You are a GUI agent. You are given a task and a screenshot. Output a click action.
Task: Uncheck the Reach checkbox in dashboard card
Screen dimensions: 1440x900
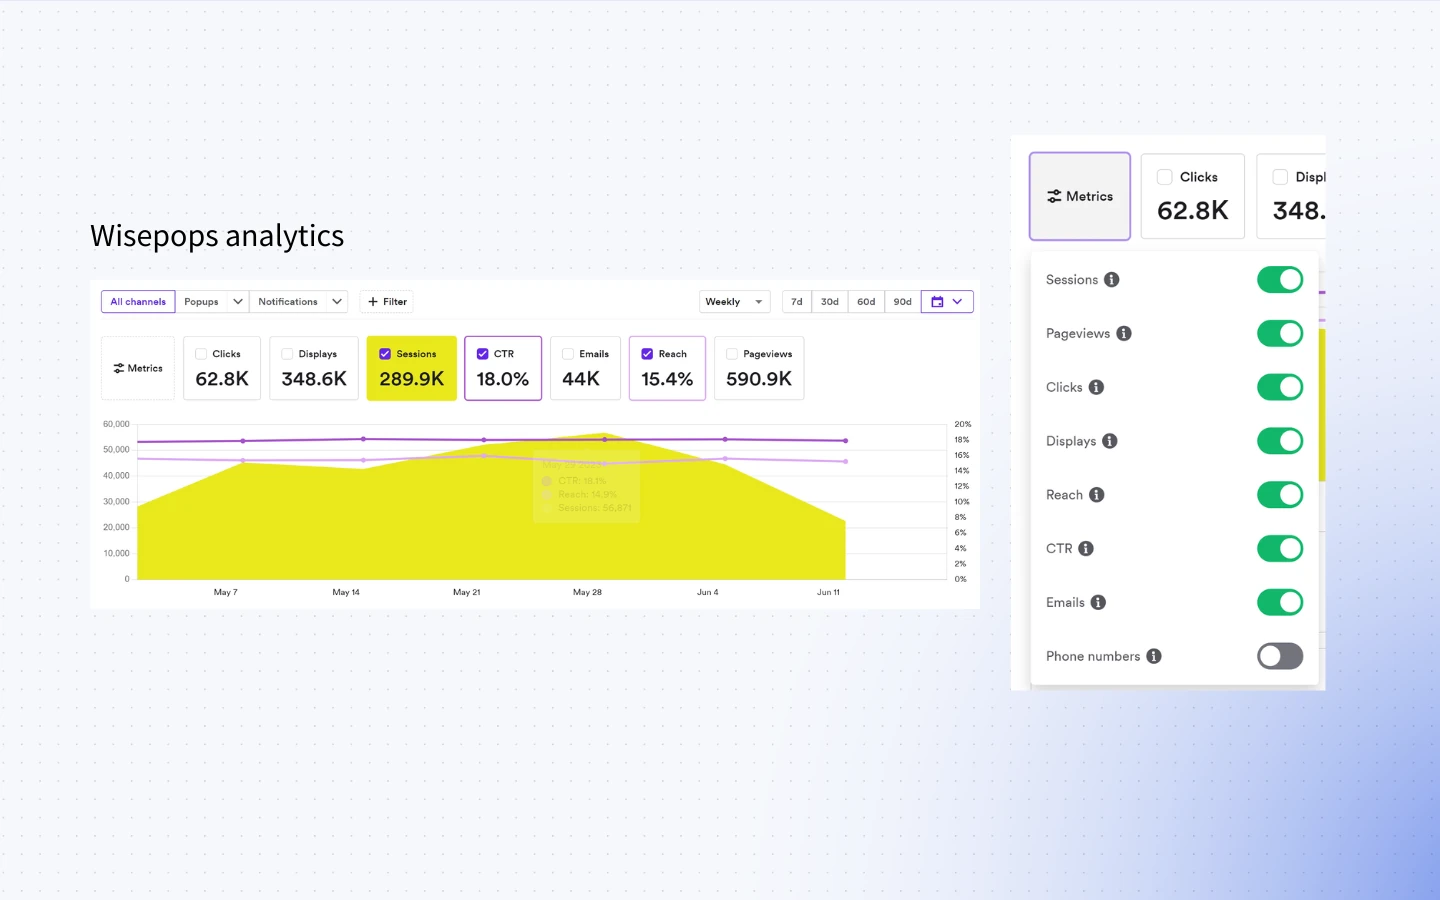[647, 354]
